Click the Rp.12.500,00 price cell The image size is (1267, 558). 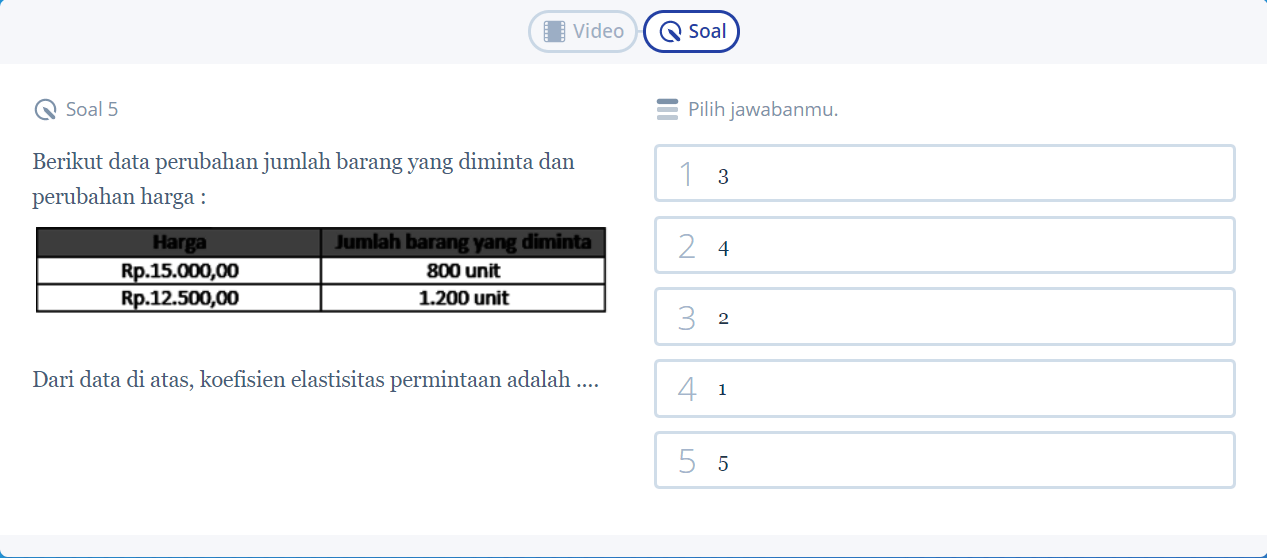(x=179, y=298)
